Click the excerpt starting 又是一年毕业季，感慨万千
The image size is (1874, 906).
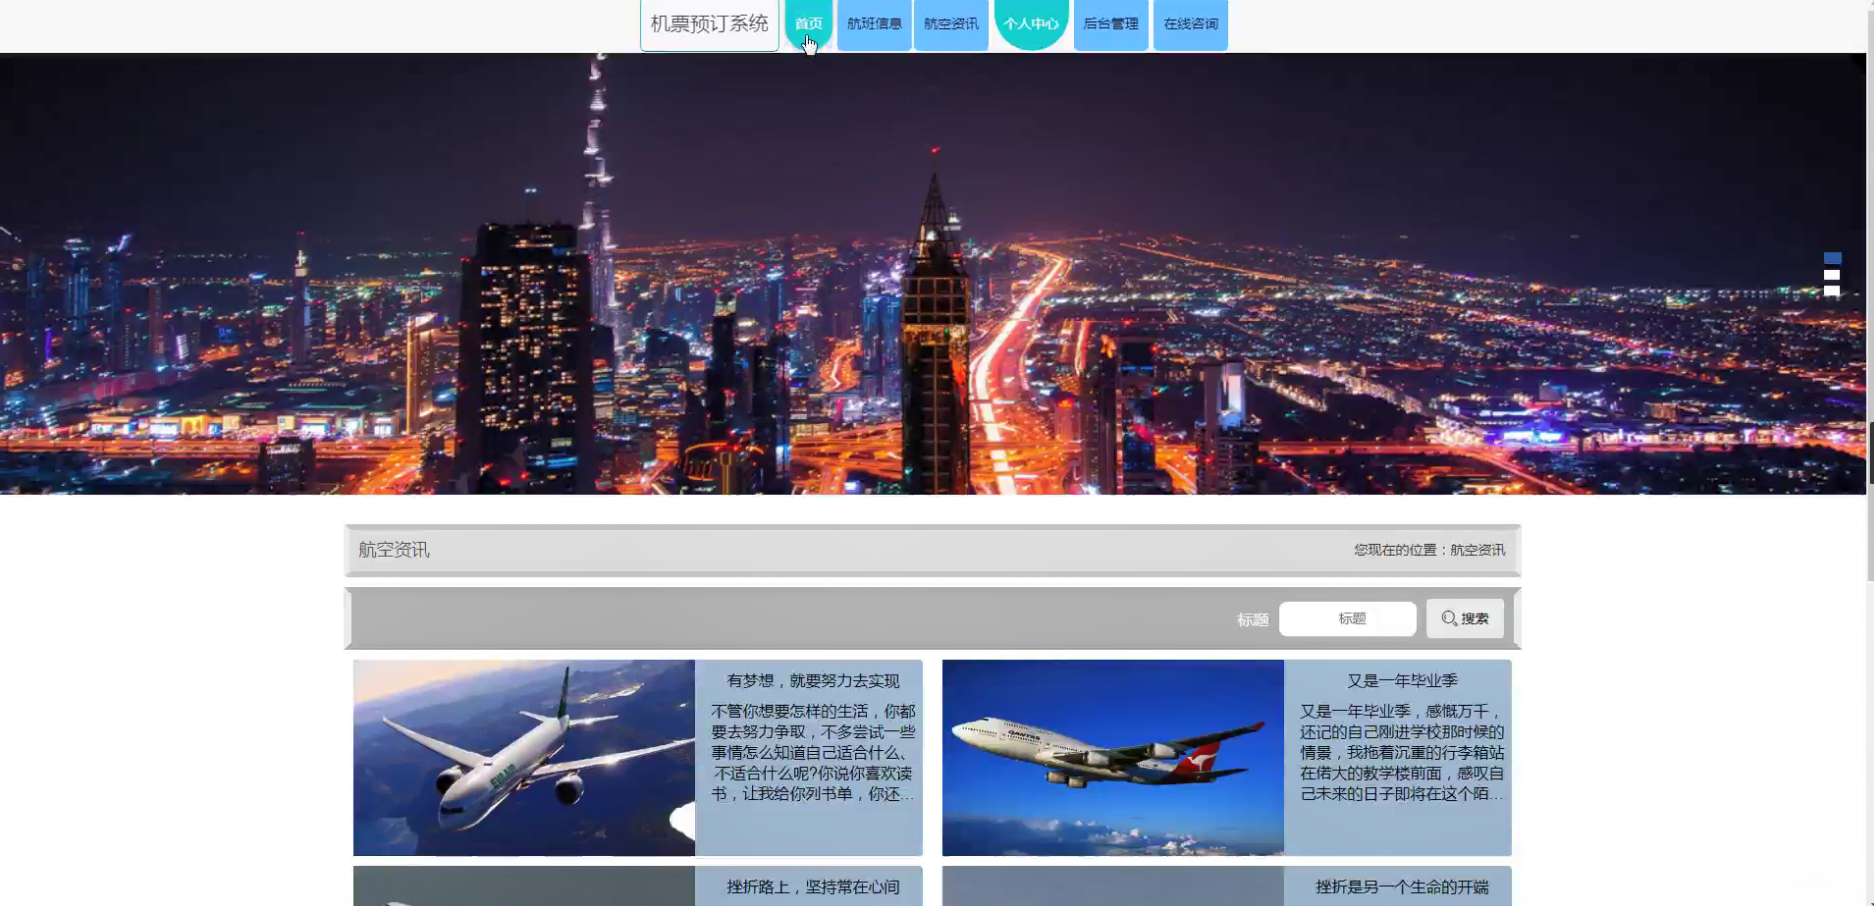(1402, 753)
